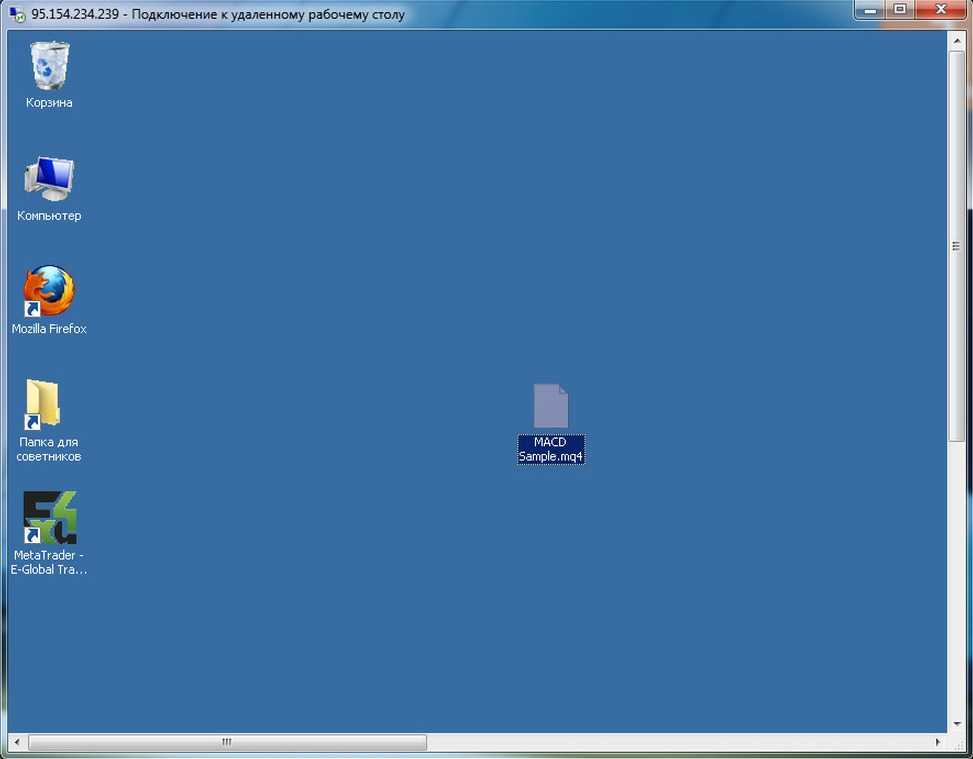Click the Mozilla Firefox shortcut icon
The width and height of the screenshot is (973, 759).
49,292
